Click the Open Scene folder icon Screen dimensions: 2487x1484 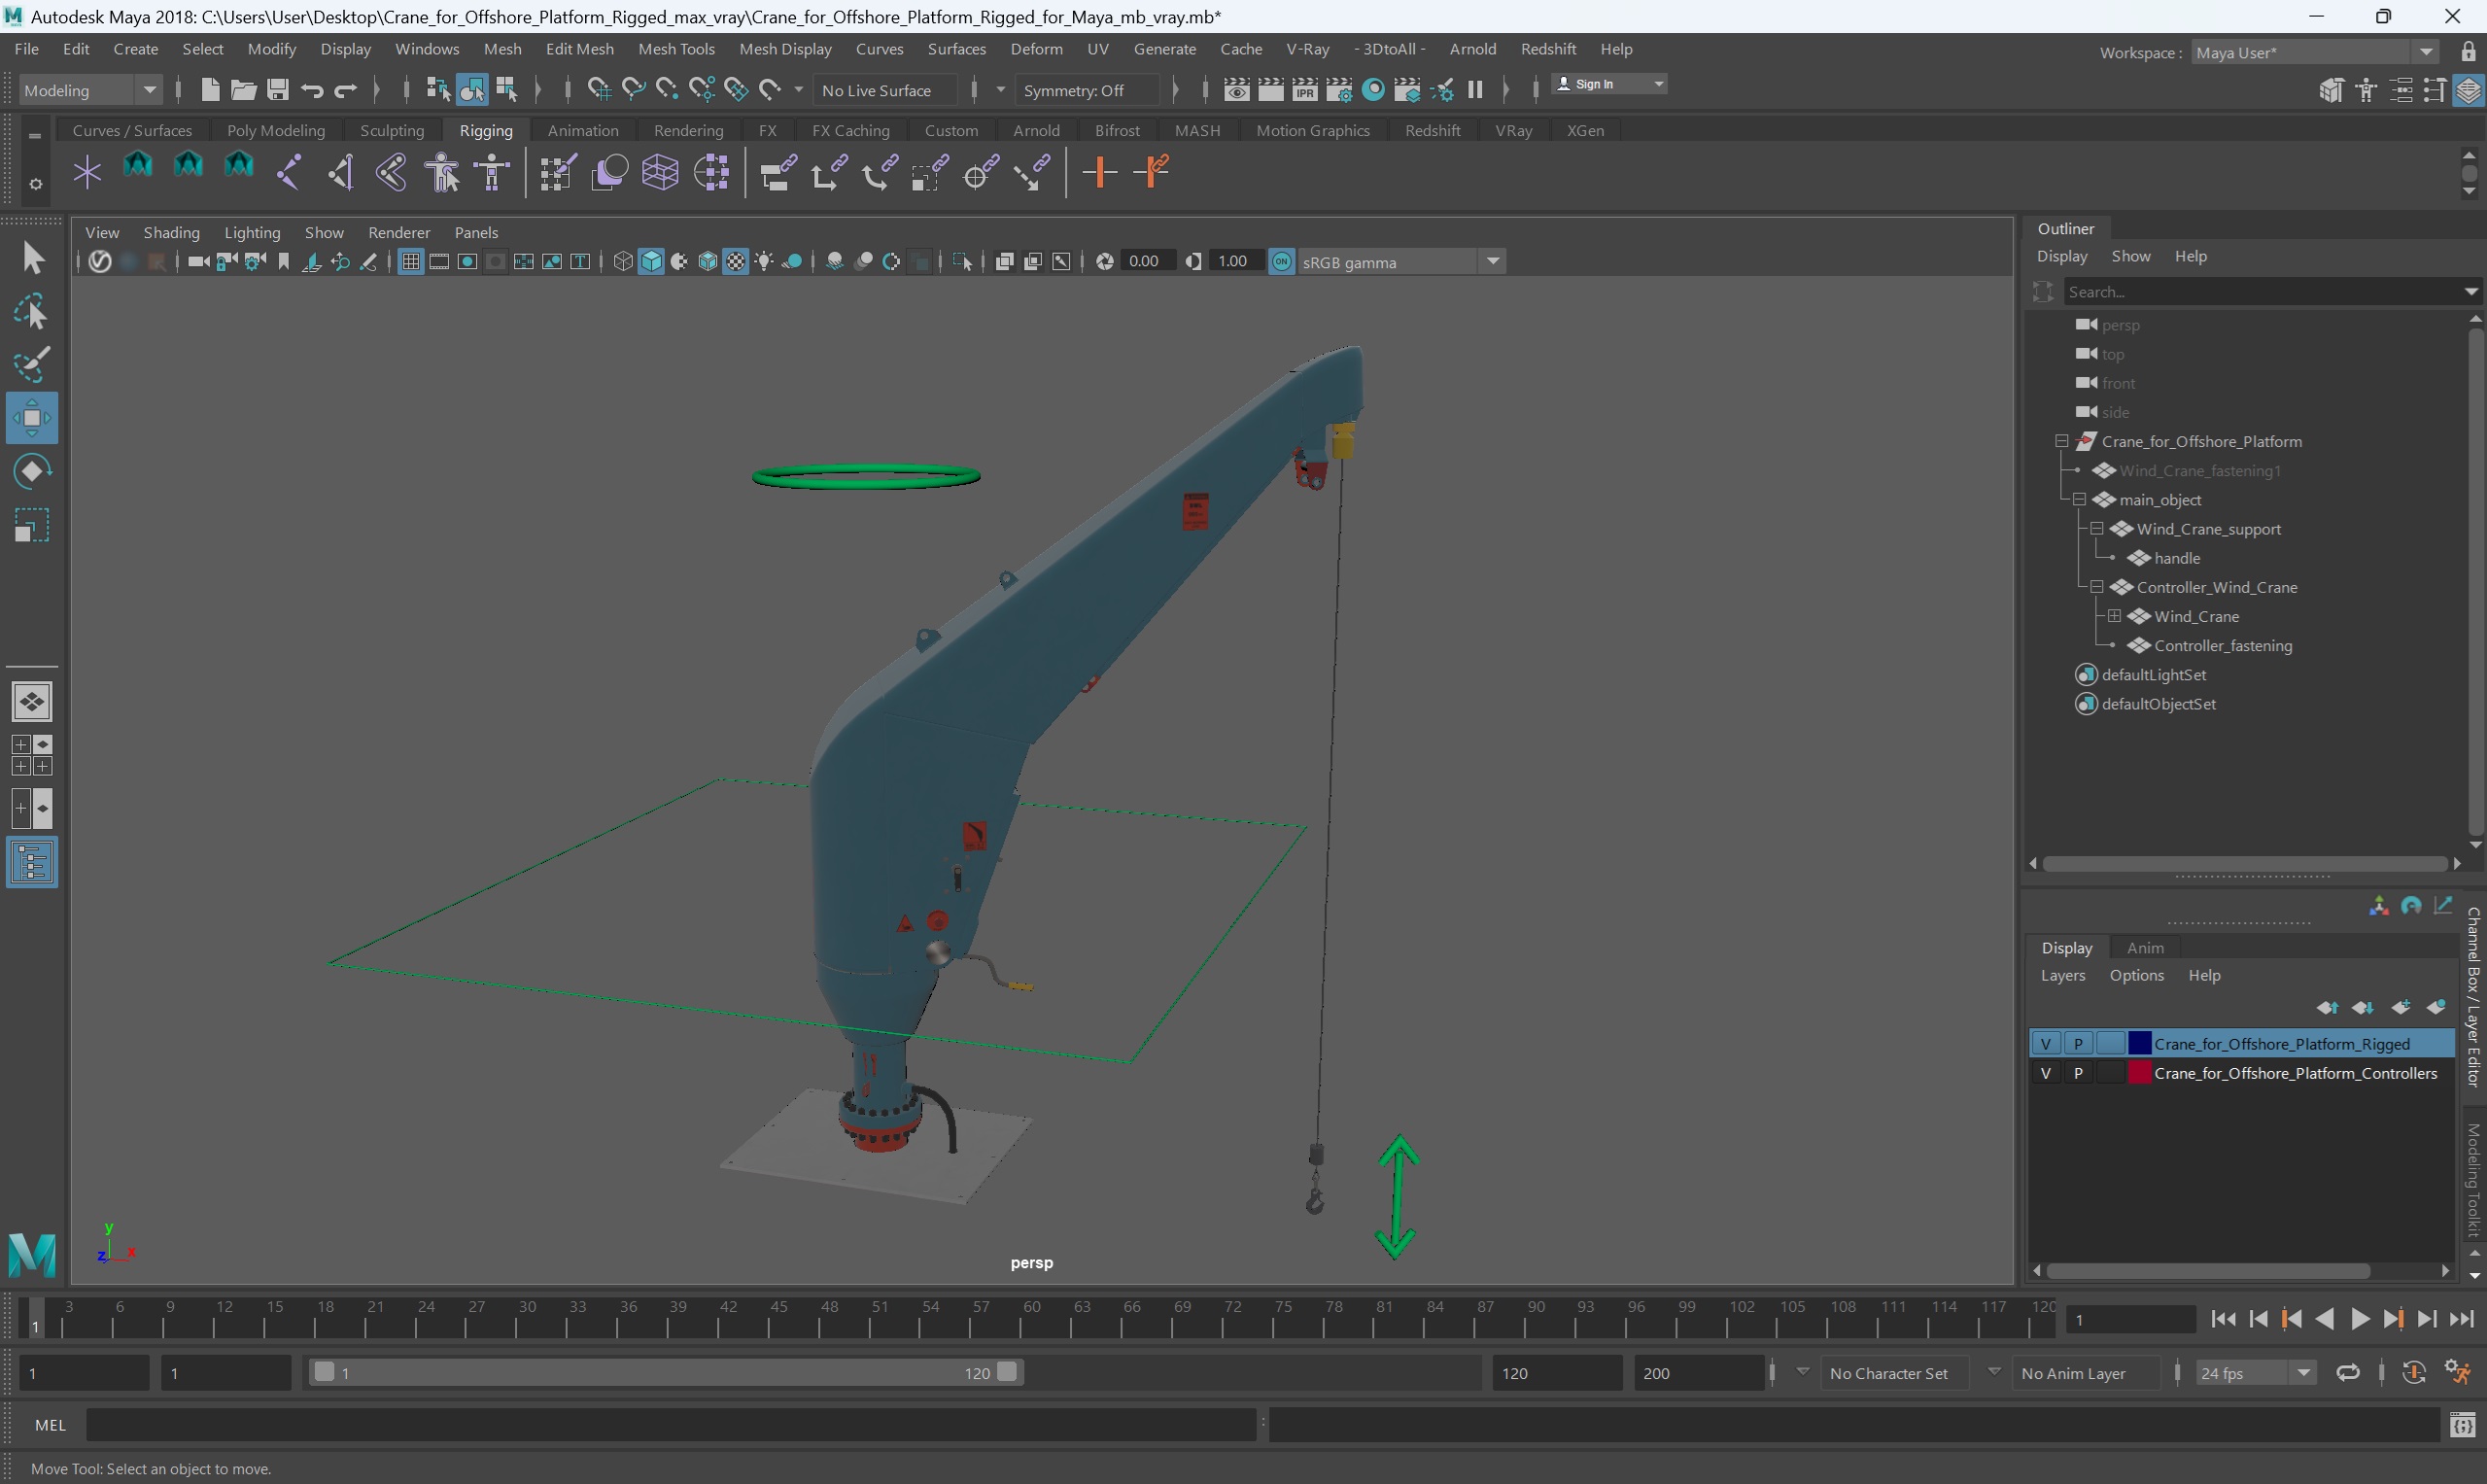pos(243,90)
